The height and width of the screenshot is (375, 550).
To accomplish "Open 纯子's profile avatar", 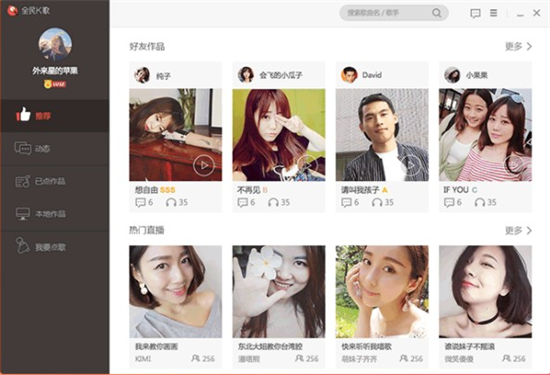I will tap(142, 75).
